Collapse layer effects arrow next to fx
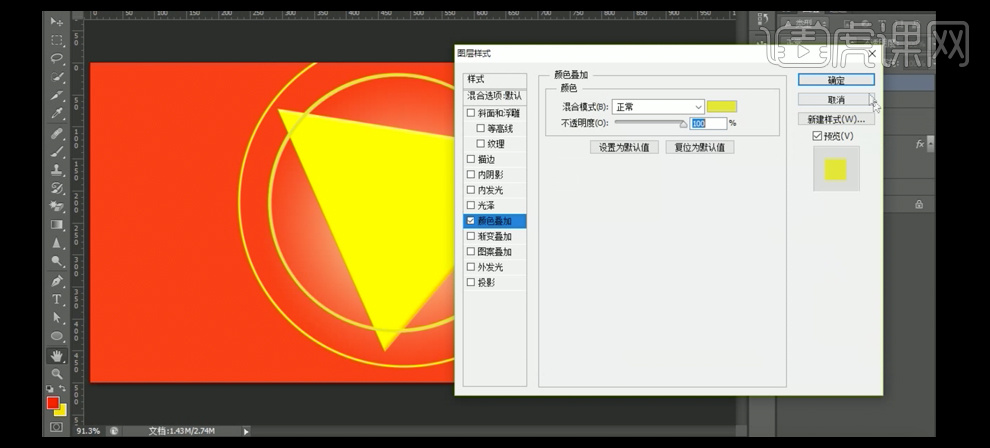990x448 pixels. [x=929, y=144]
